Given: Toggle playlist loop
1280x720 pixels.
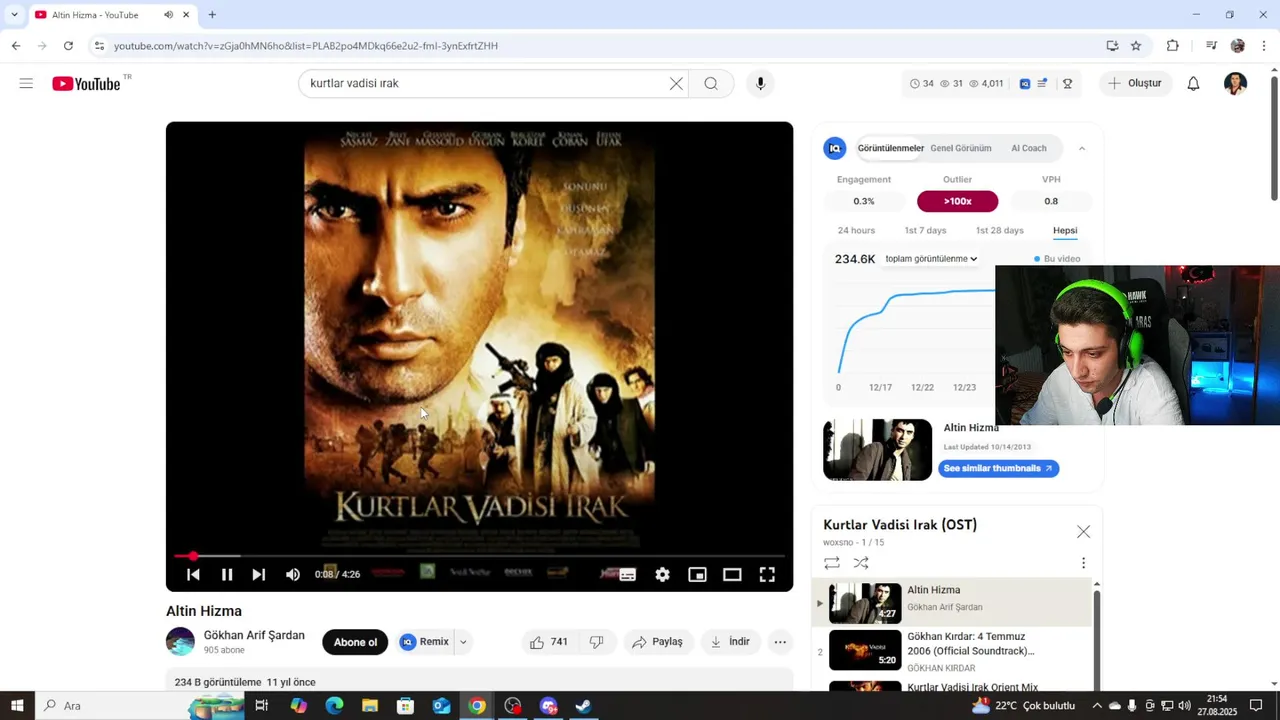Looking at the screenshot, I should pos(832,563).
